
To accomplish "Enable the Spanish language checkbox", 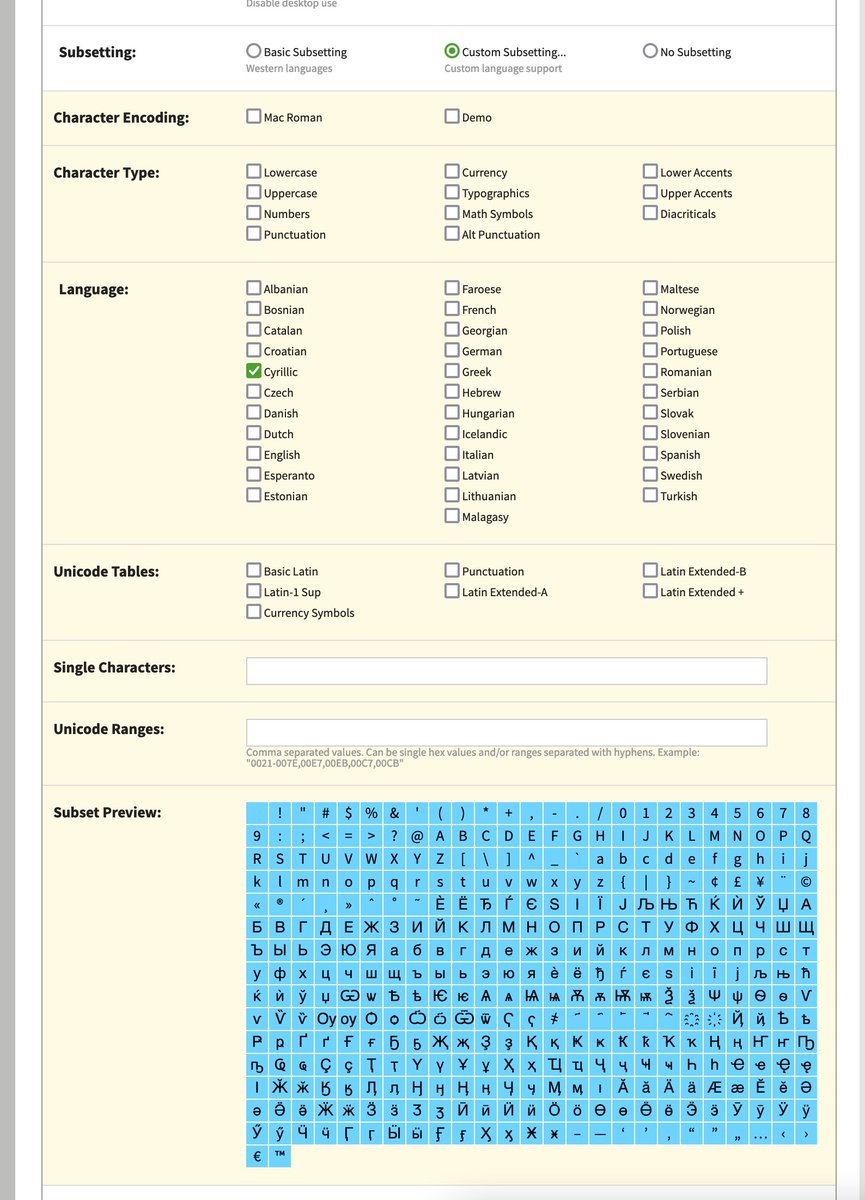I will tap(651, 454).
